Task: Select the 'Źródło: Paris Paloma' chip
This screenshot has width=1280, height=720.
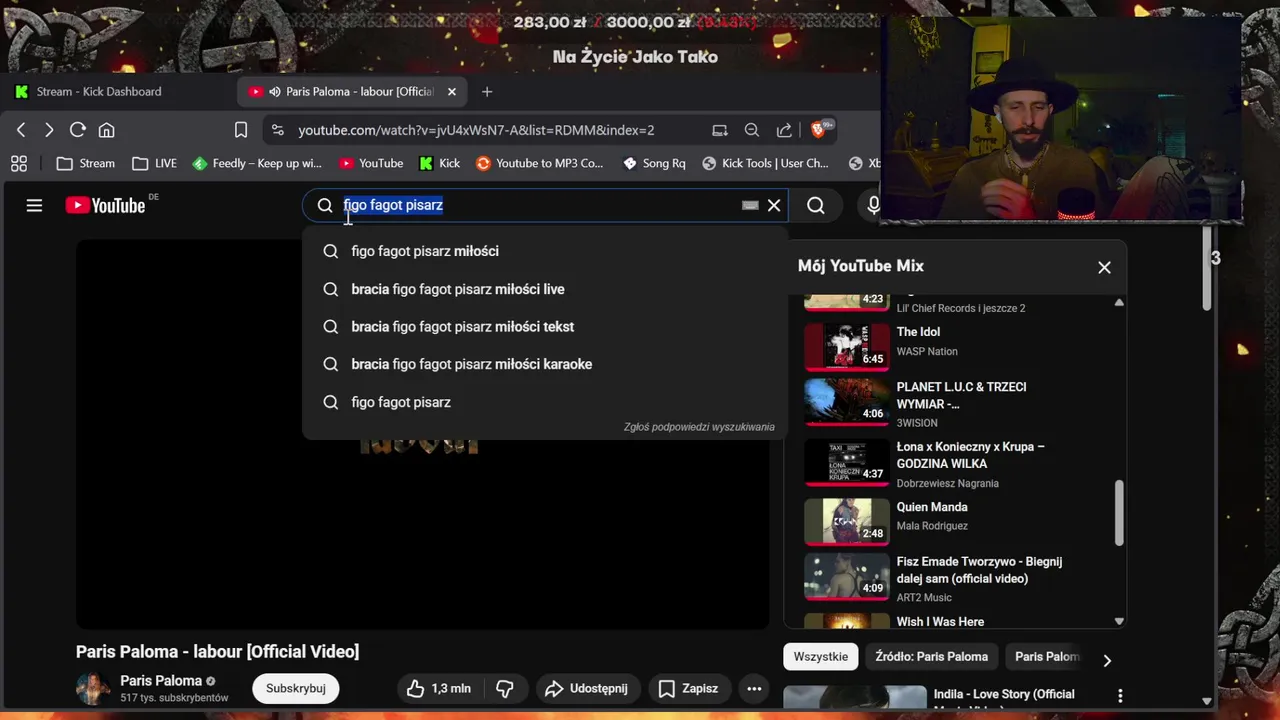Action: pyautogui.click(x=931, y=657)
